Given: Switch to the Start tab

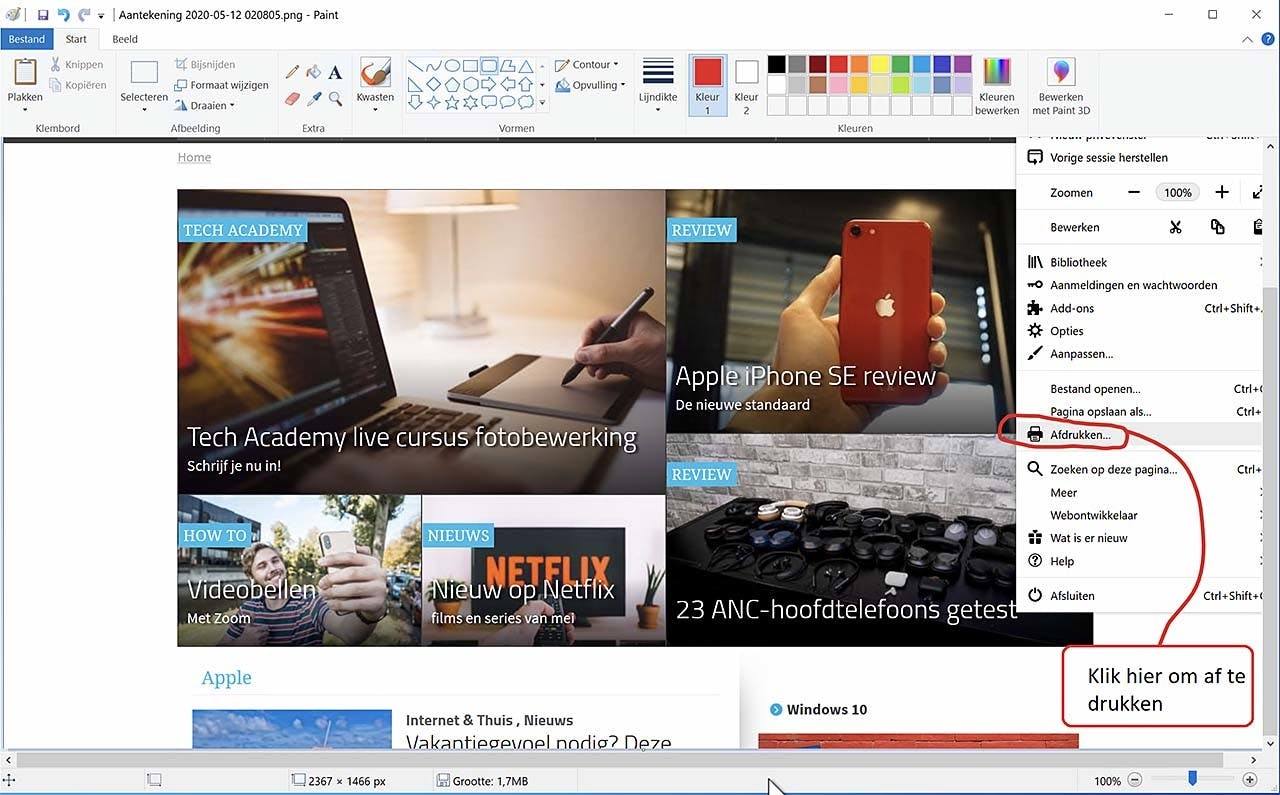Looking at the screenshot, I should [76, 39].
